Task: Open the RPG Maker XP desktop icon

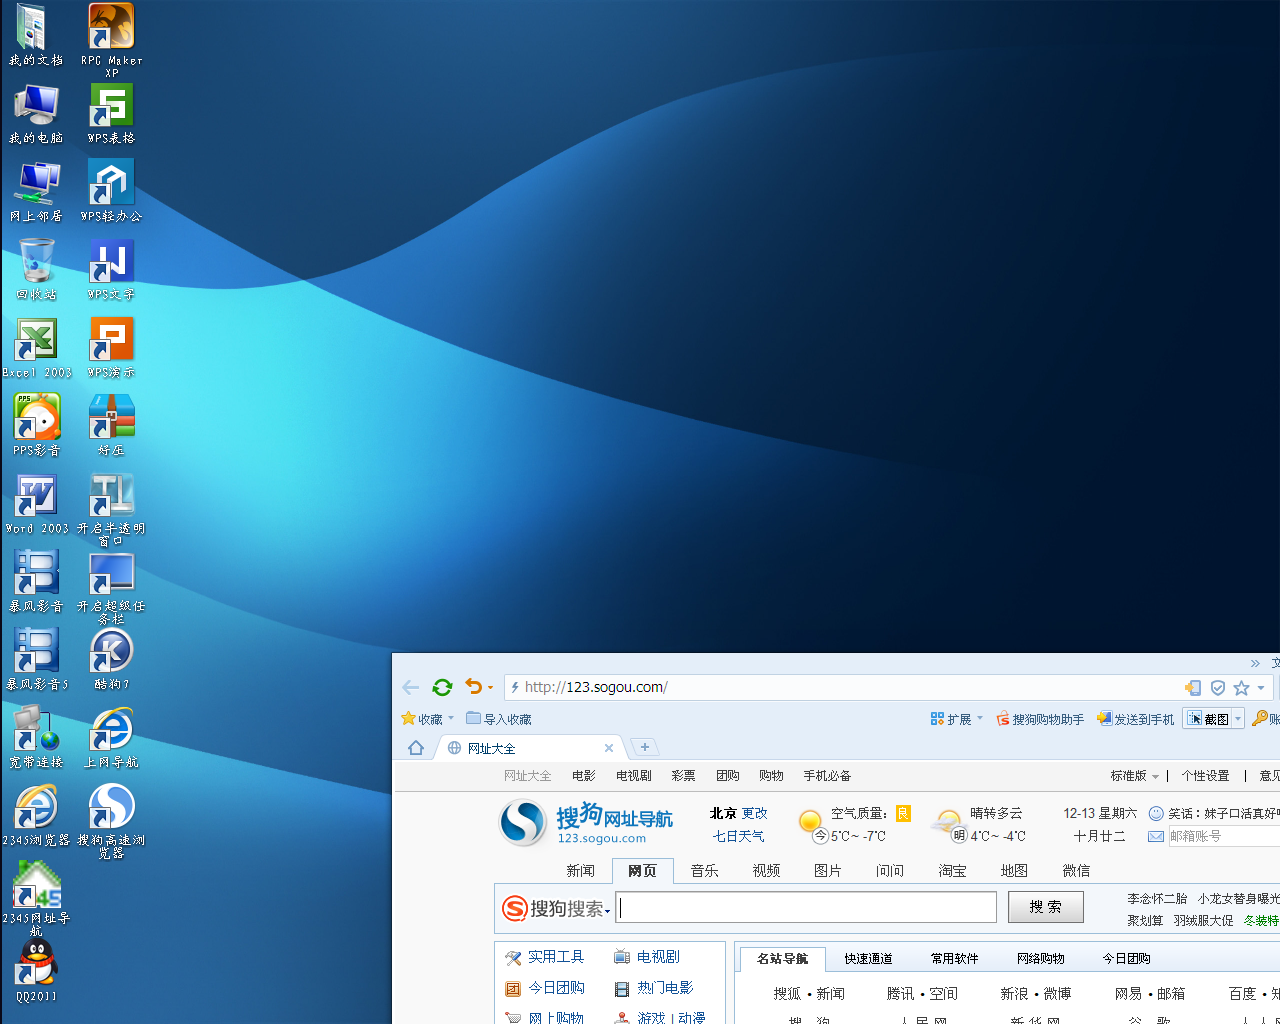Action: click(x=111, y=38)
